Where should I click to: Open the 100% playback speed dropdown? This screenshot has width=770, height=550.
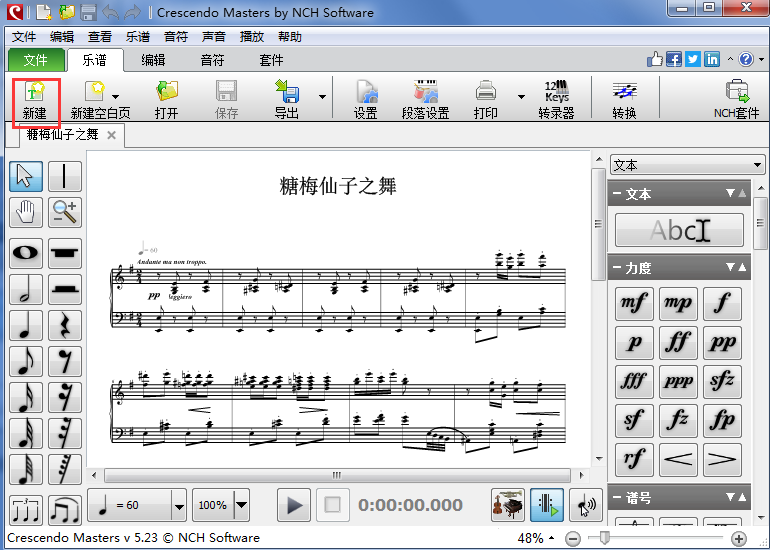point(242,505)
